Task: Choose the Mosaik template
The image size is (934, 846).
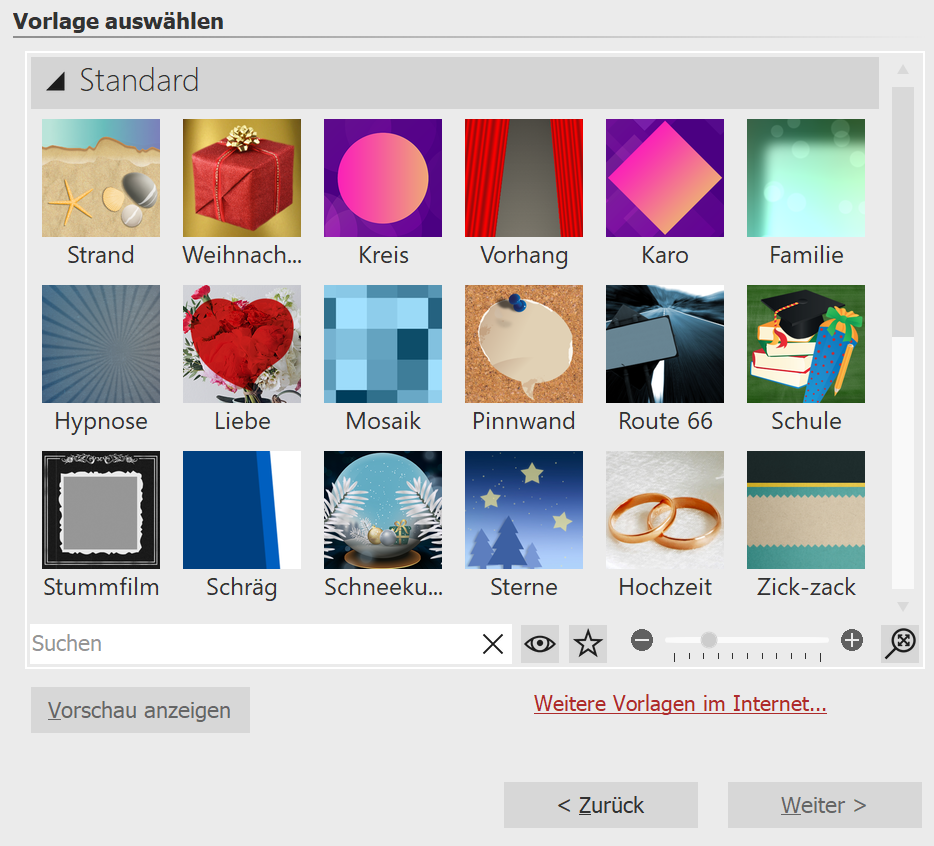Action: click(383, 344)
